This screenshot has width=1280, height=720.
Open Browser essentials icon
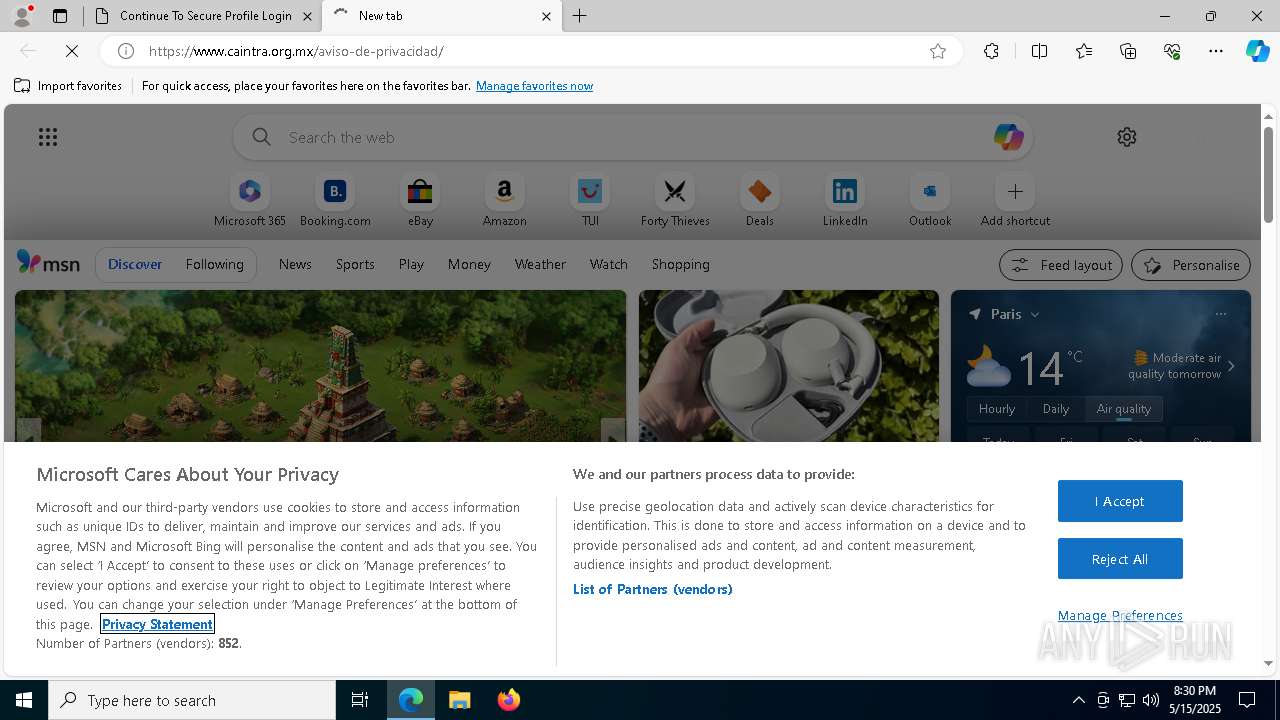click(1172, 51)
